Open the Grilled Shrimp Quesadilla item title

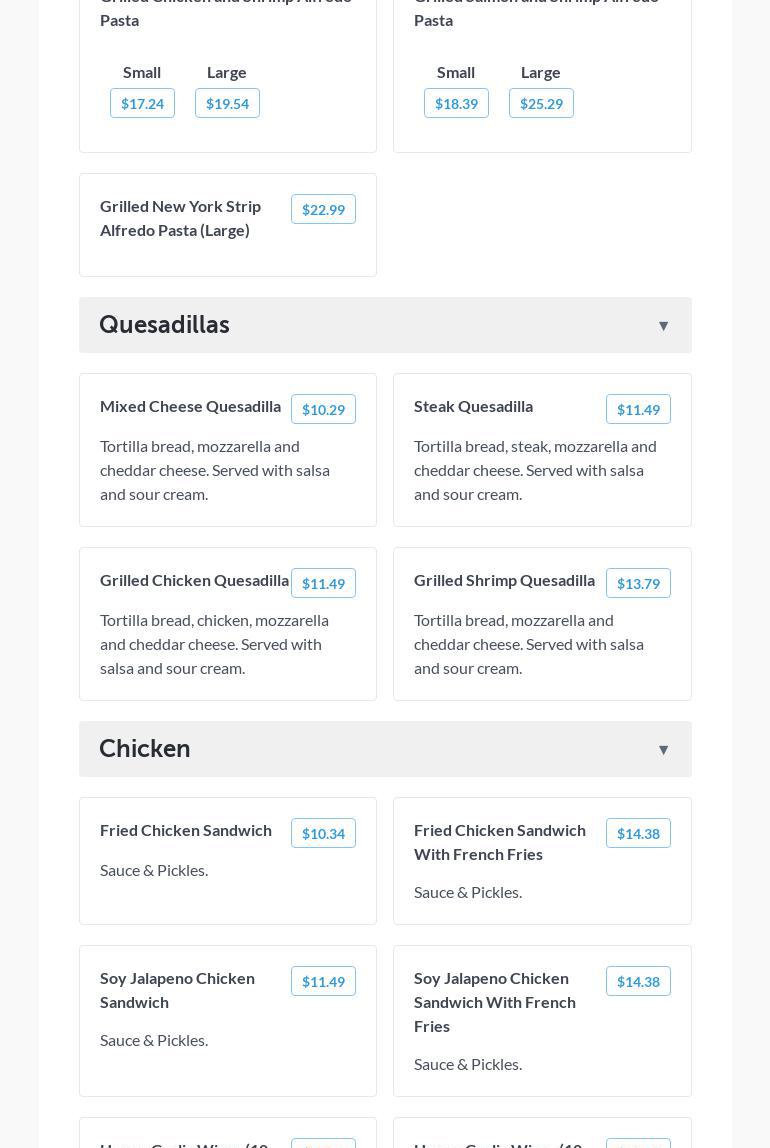(504, 581)
